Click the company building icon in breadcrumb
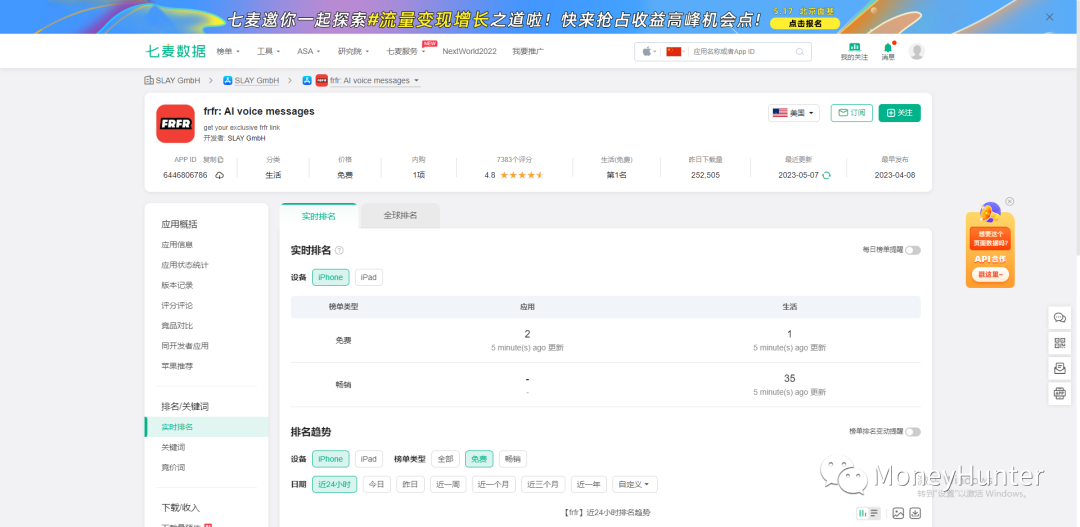This screenshot has width=1080, height=527. (x=149, y=81)
